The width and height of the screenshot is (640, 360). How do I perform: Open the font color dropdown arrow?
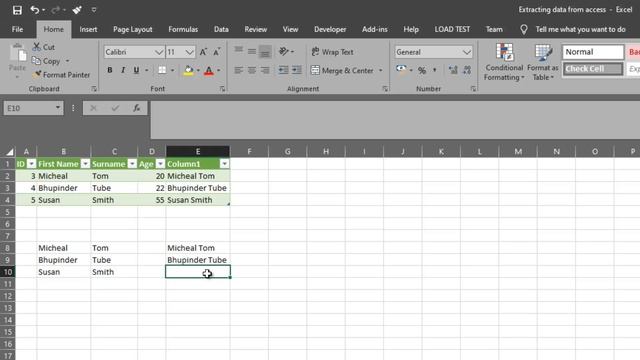click(x=219, y=70)
